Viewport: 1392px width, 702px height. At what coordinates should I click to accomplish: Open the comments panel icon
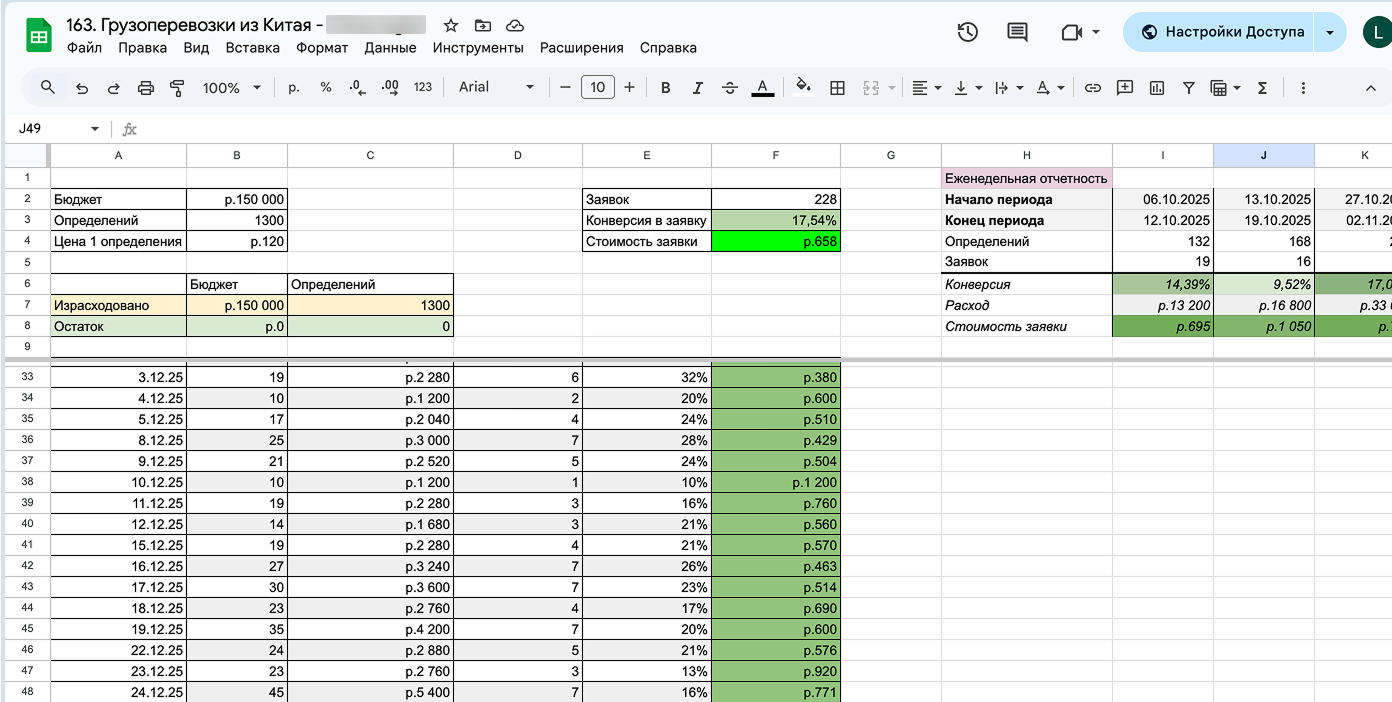point(1017,32)
